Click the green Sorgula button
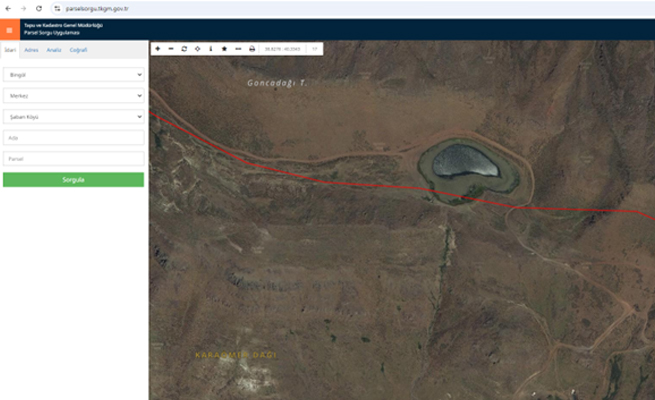The height and width of the screenshot is (400, 655). [x=74, y=180]
